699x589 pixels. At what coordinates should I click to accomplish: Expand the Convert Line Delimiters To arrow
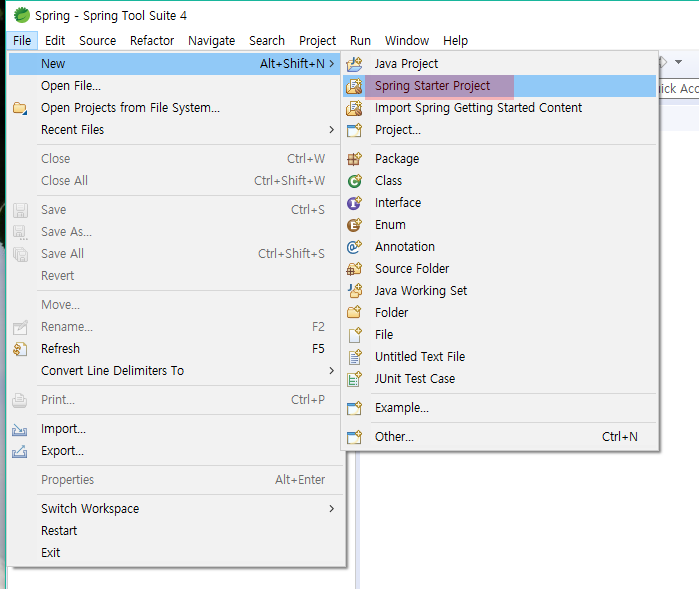[x=331, y=371]
